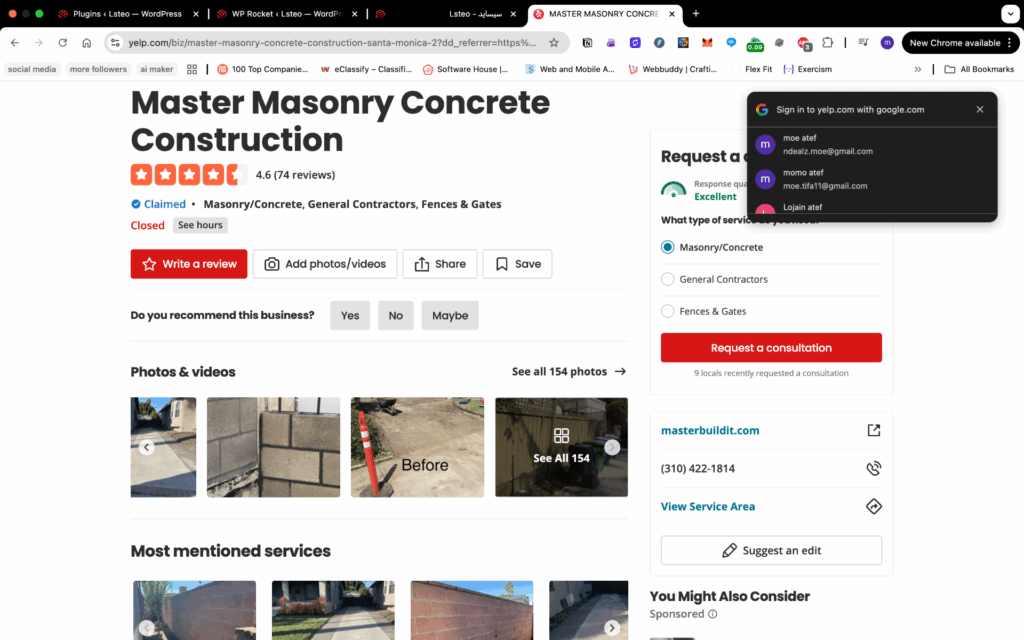Open See all 154 photos link
Image resolution: width=1024 pixels, height=640 pixels.
560,371
